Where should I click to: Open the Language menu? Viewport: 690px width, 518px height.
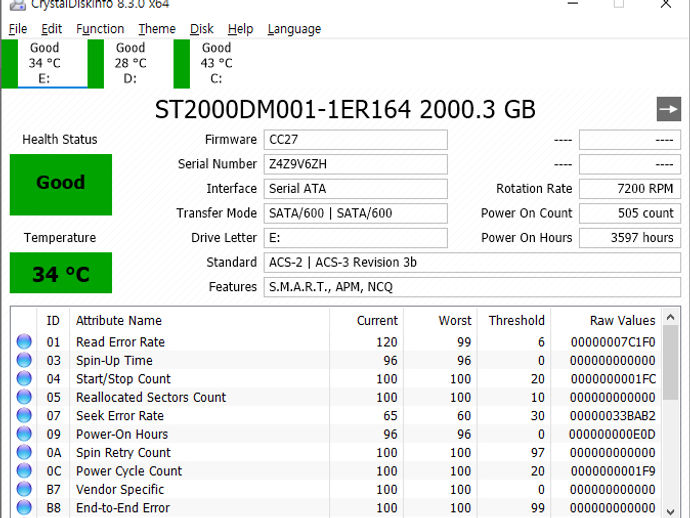coord(294,29)
